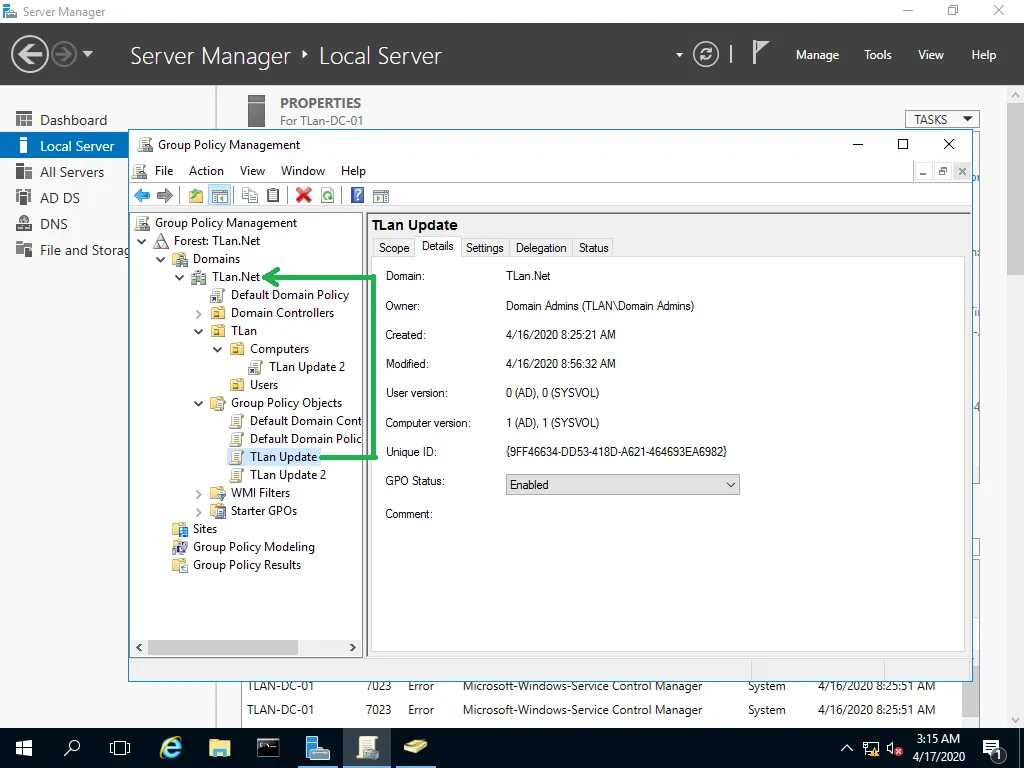
Task: Open the View menu in Group Policy Management
Action: pos(252,170)
